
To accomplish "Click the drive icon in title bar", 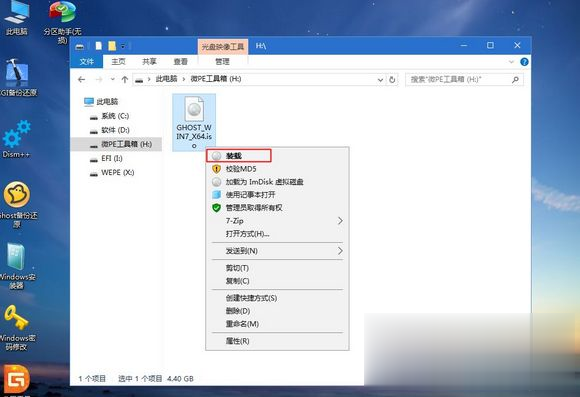I will click(80, 46).
